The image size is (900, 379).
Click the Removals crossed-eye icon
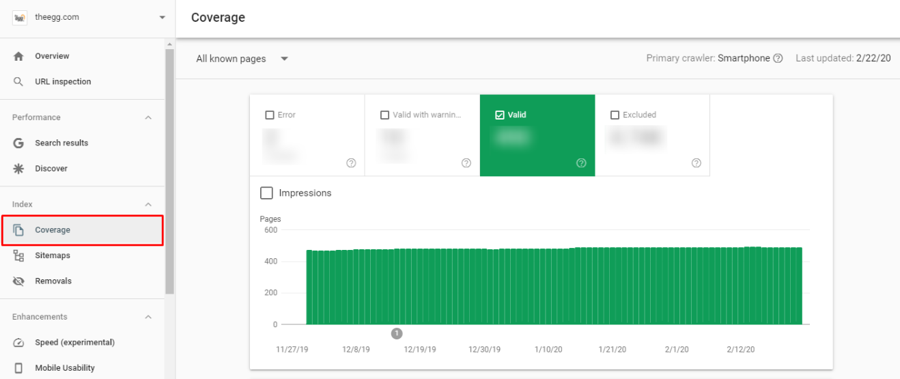[x=18, y=281]
